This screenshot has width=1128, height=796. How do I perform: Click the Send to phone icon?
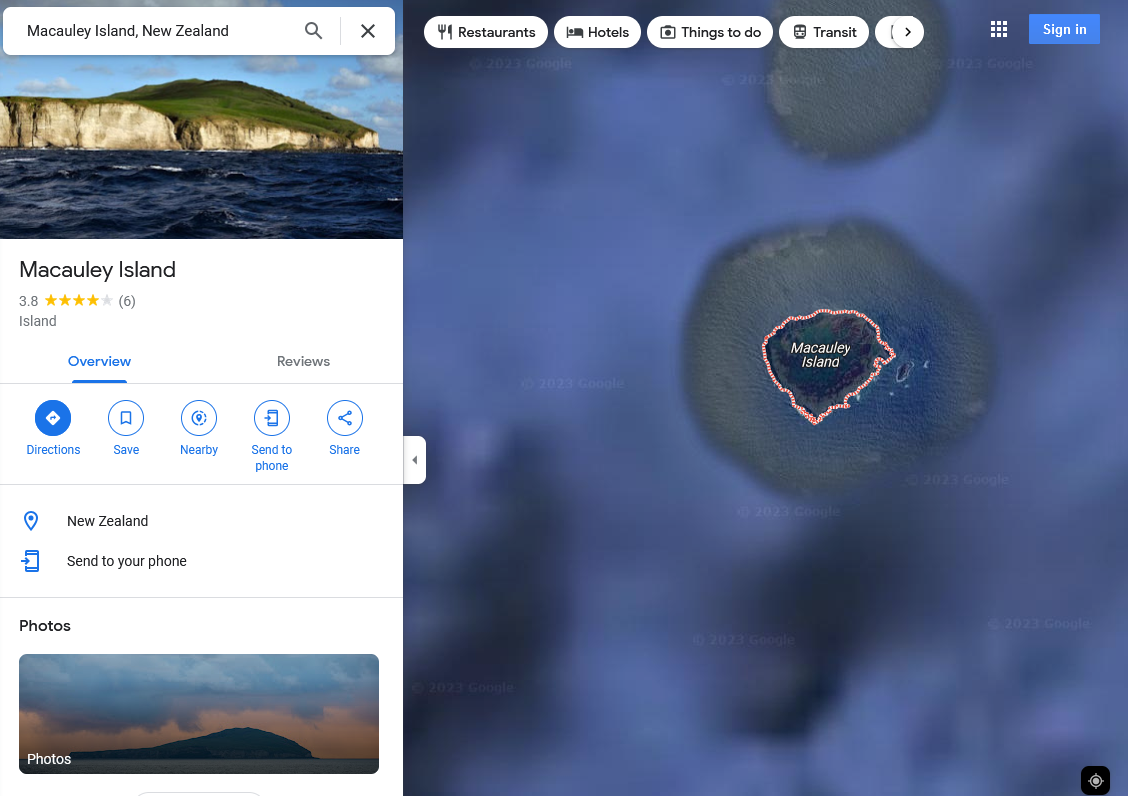pos(272,418)
